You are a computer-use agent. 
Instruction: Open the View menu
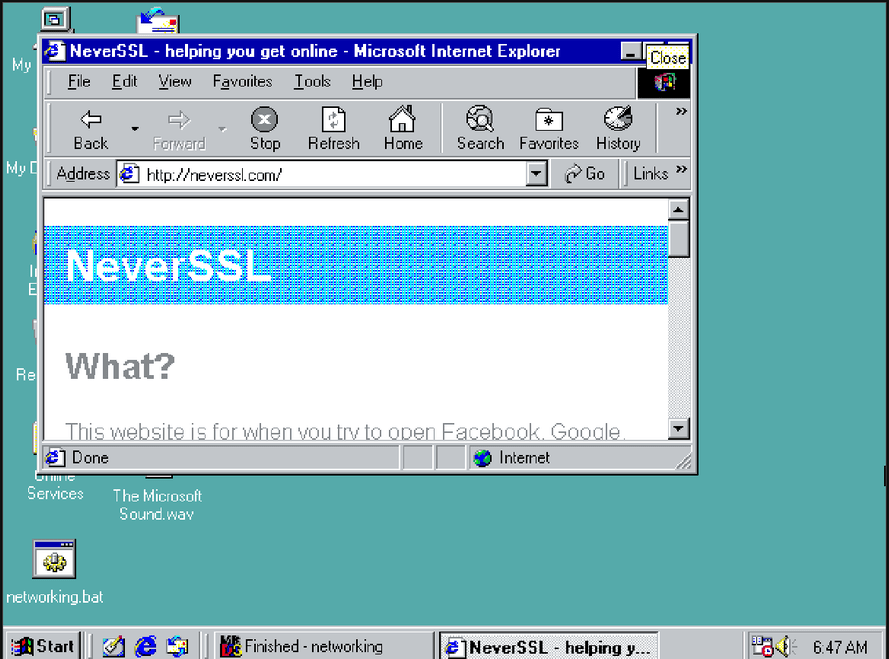(x=175, y=82)
